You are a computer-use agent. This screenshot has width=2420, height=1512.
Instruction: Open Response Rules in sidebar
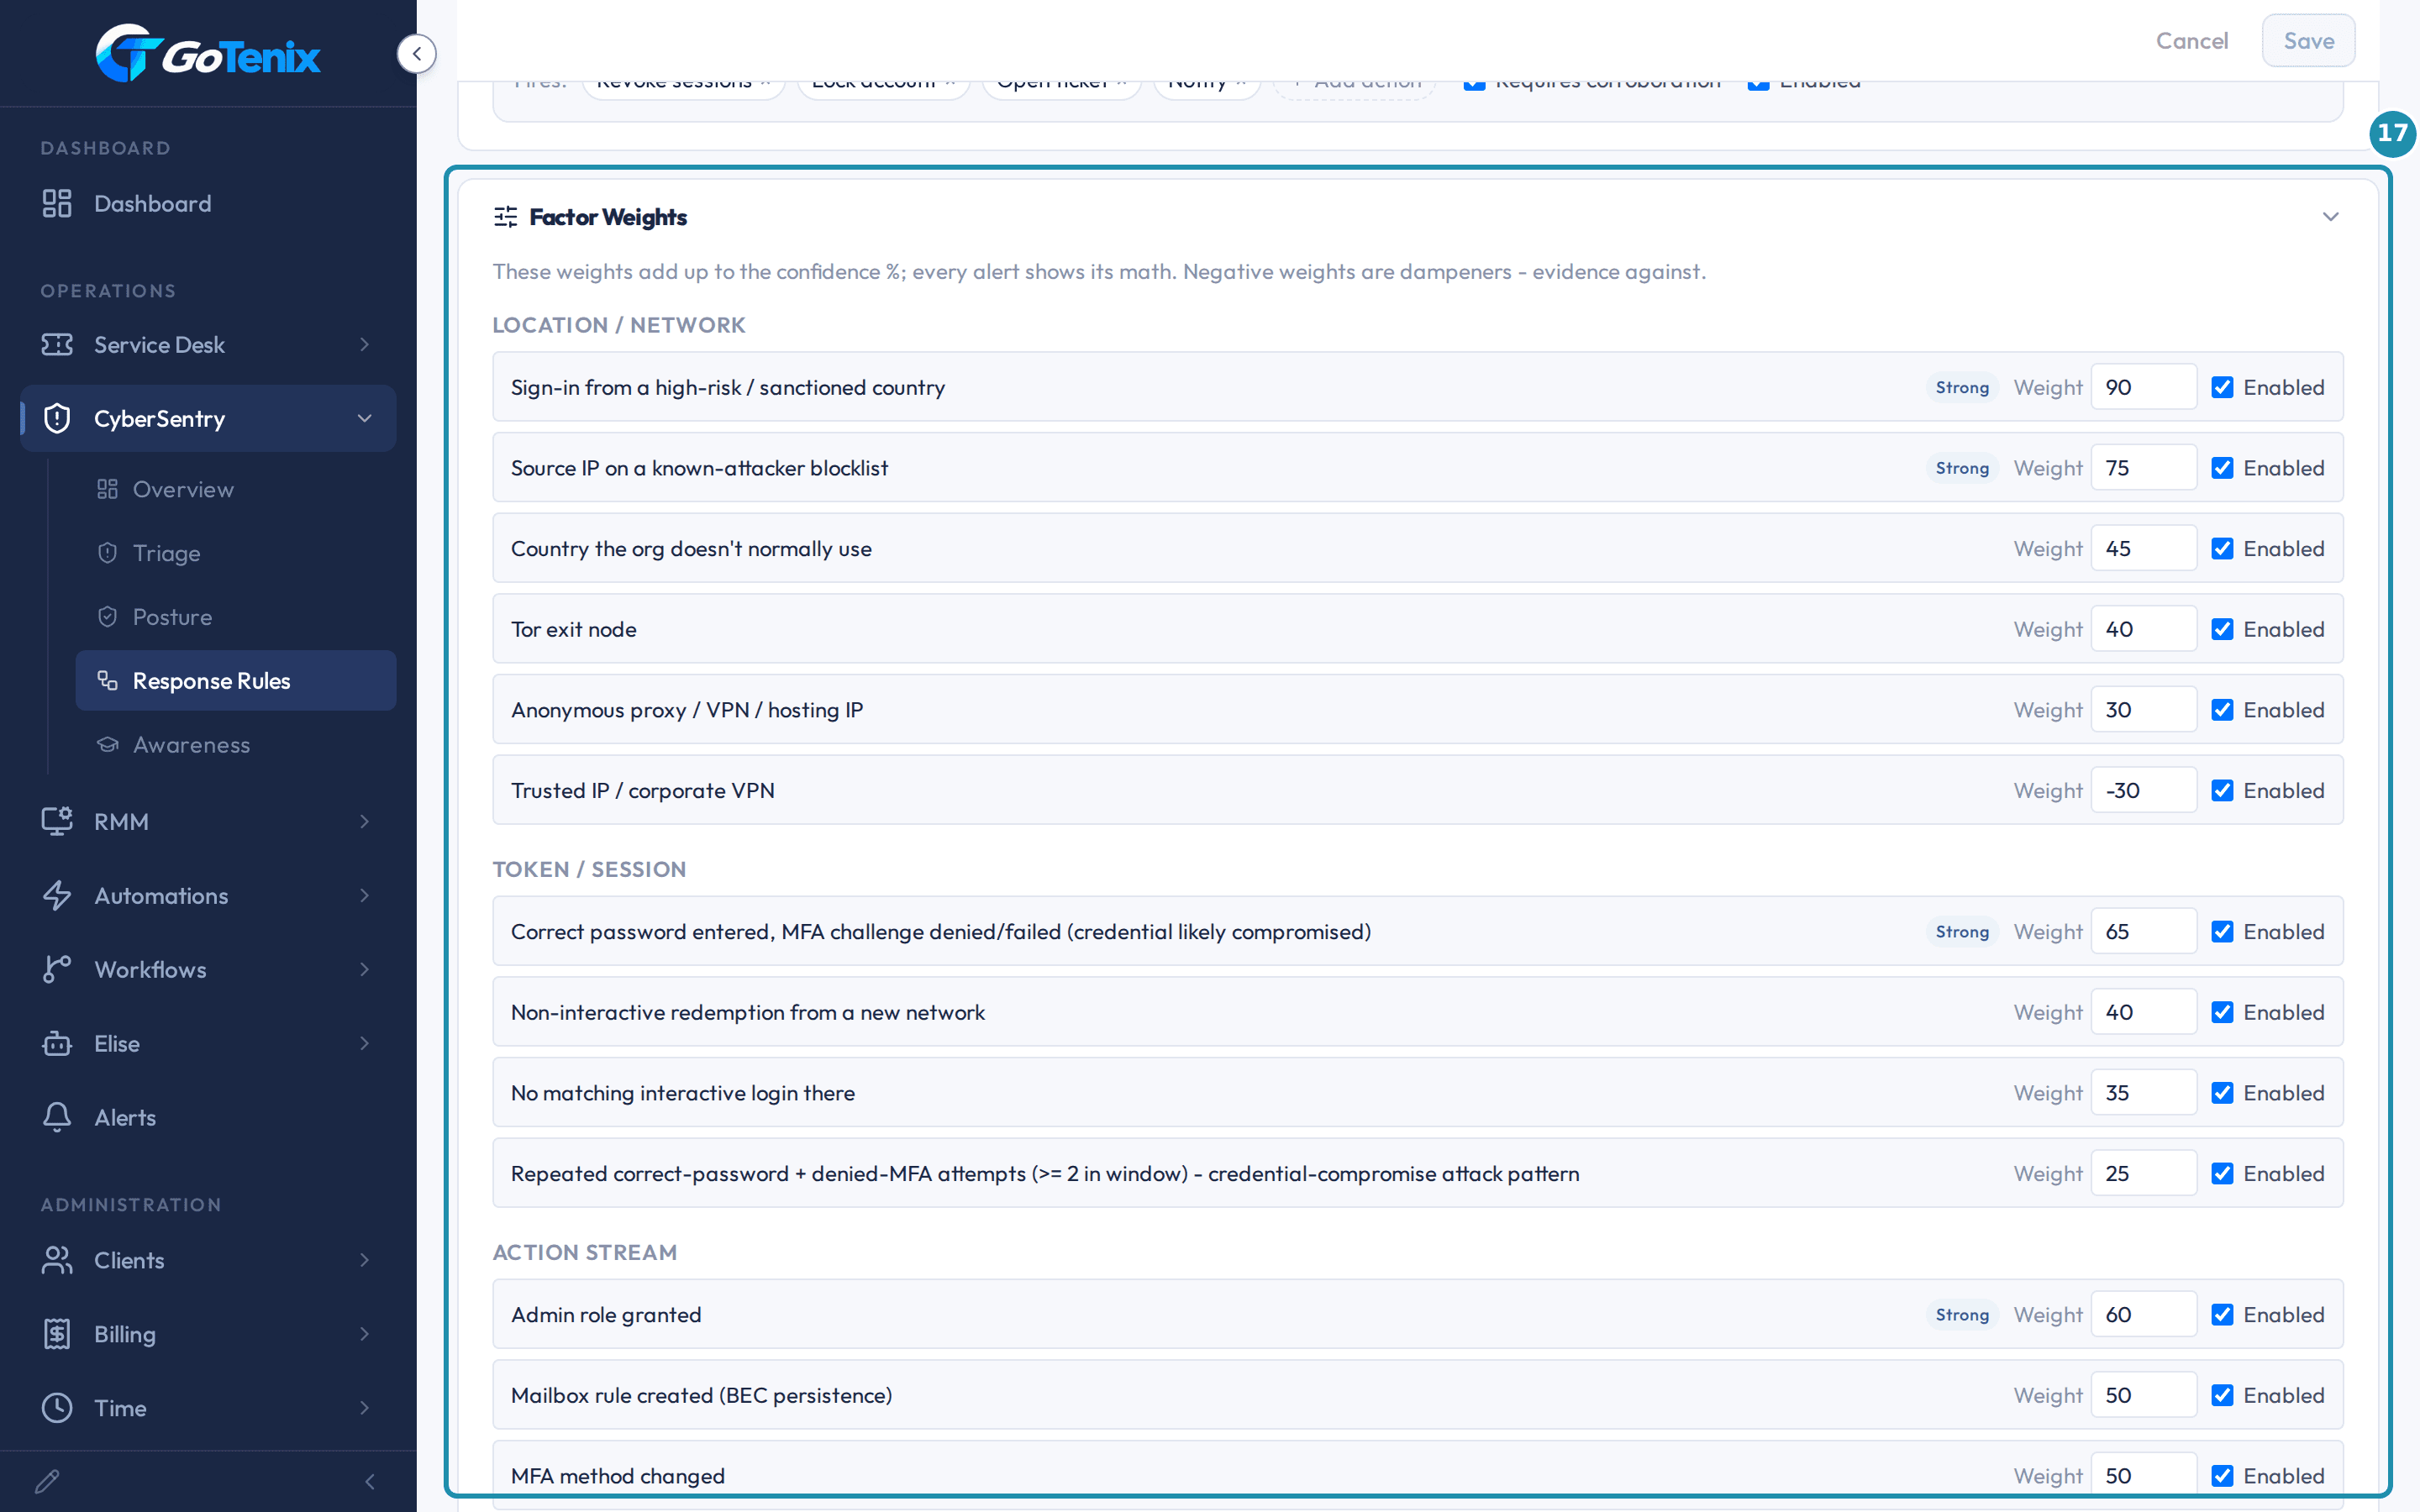tap(236, 681)
